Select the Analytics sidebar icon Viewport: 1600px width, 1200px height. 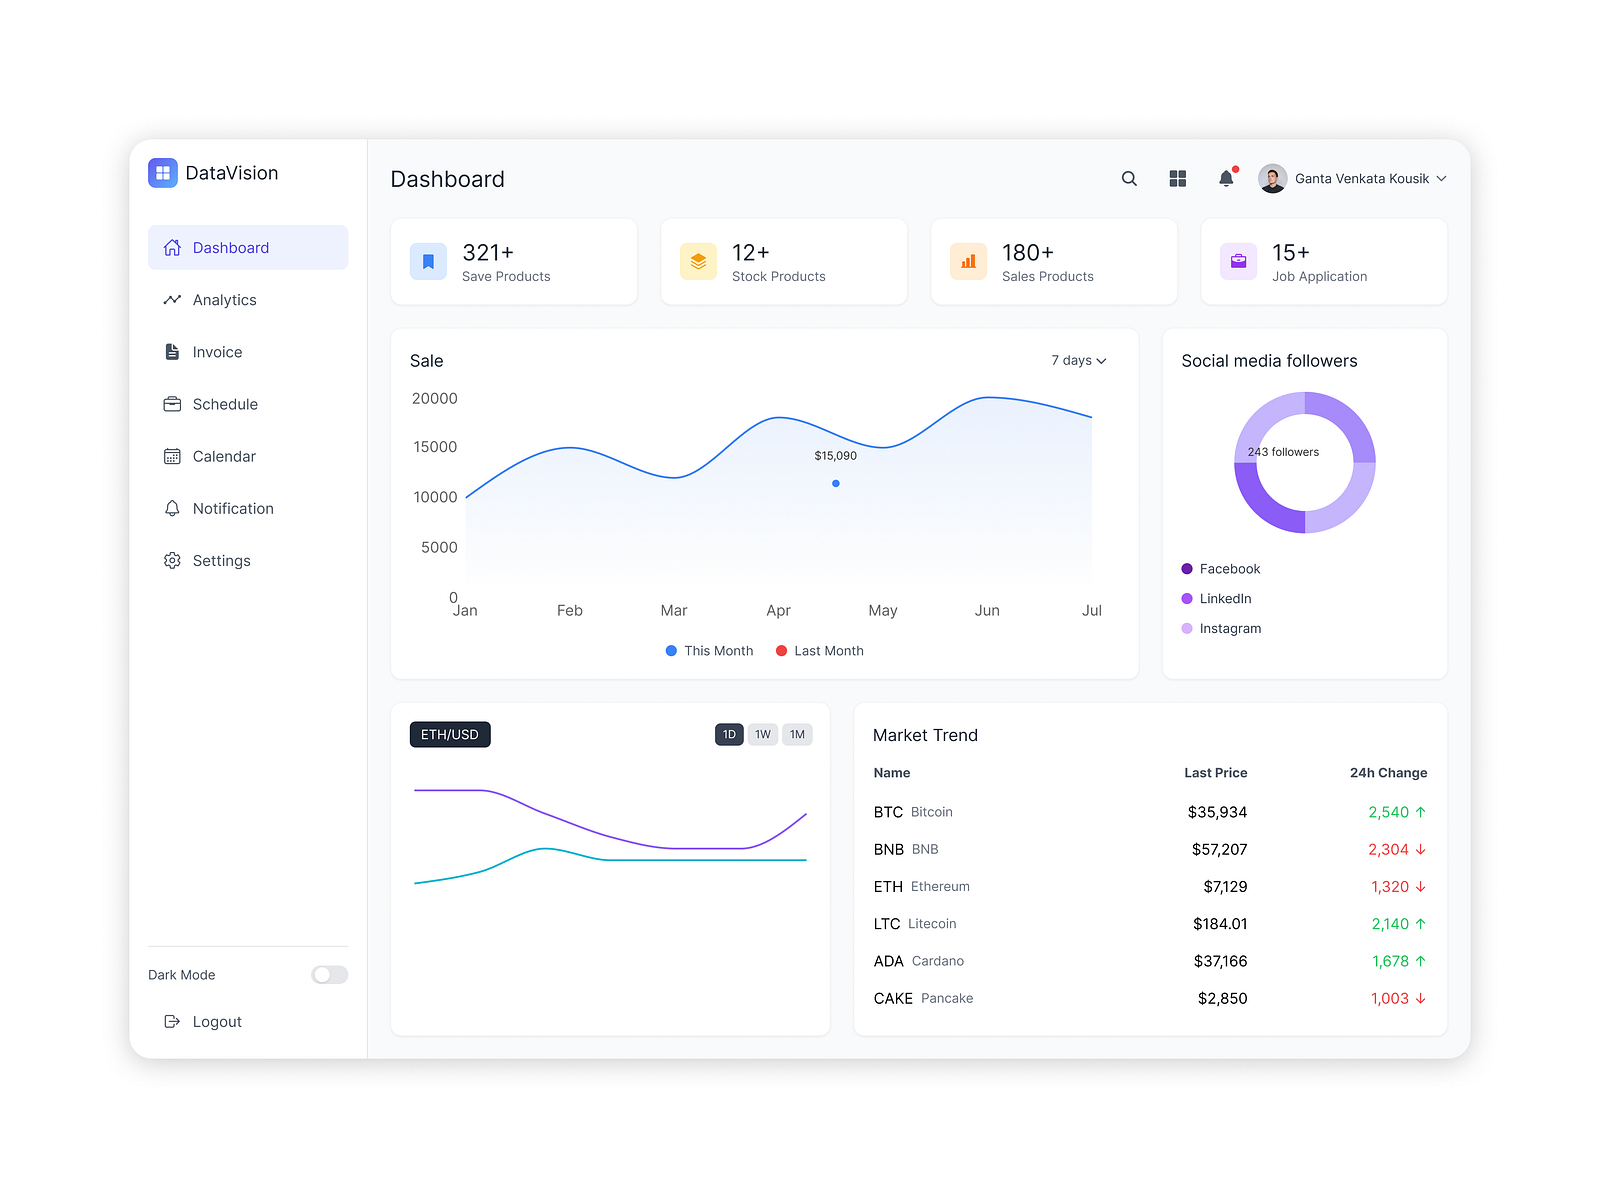(x=171, y=299)
